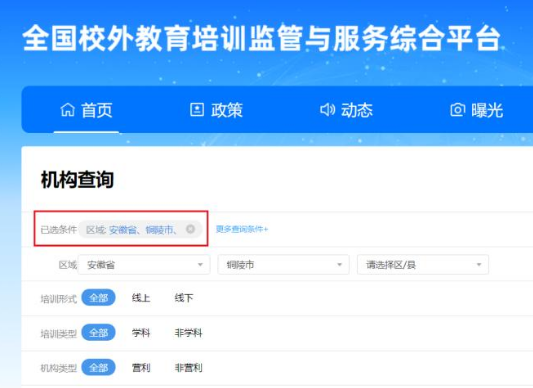533x388 pixels.
Task: Go to the 曝光 exposure tab
Action: (x=477, y=110)
